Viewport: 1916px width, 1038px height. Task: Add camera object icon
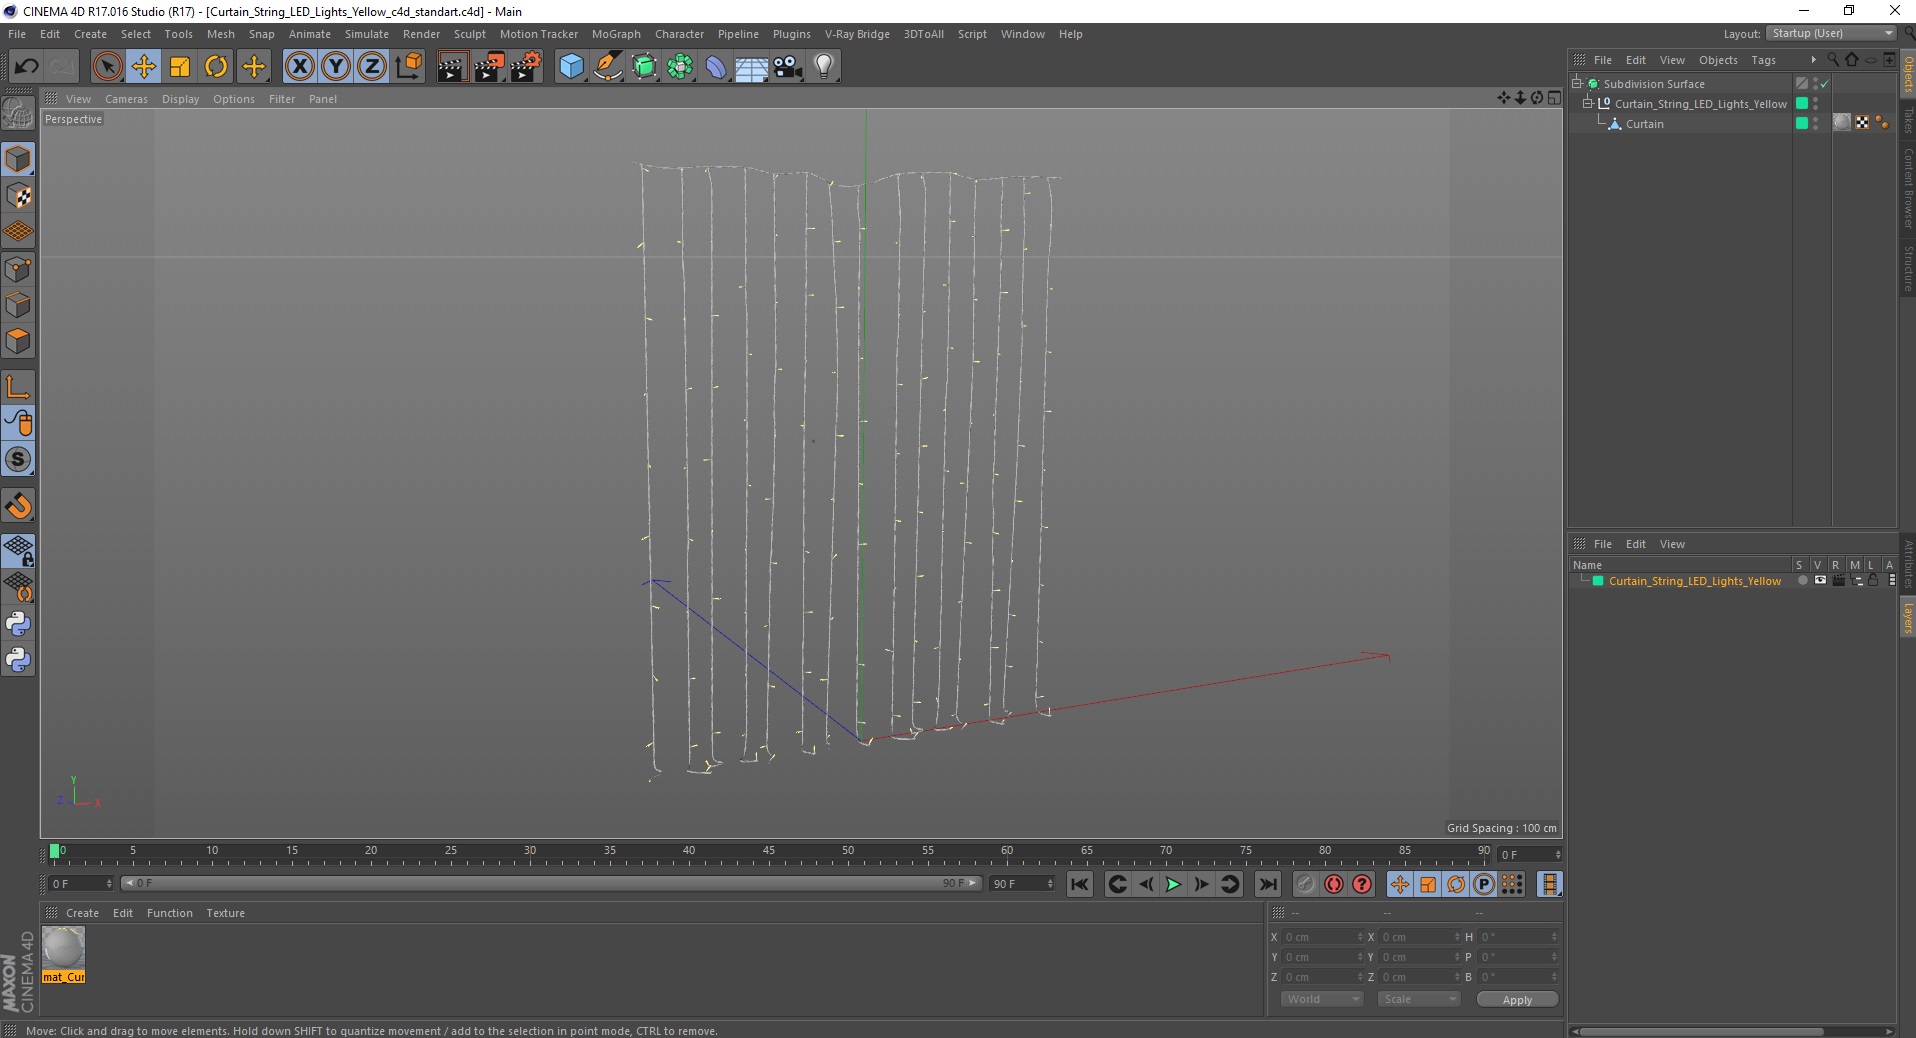[788, 67]
